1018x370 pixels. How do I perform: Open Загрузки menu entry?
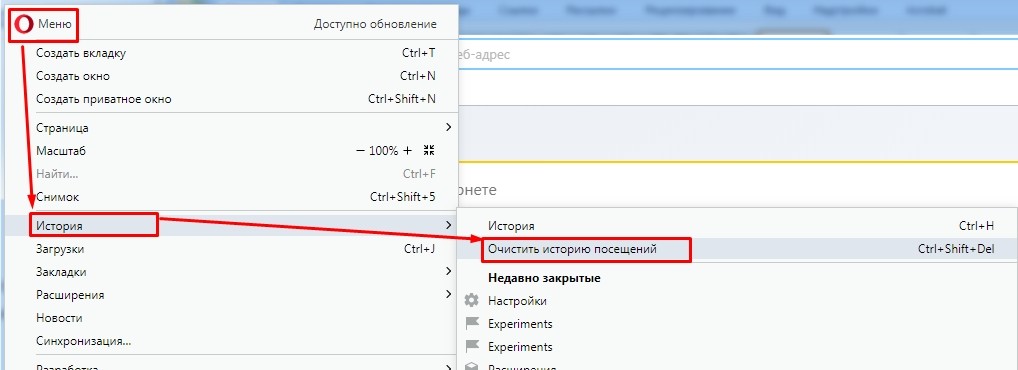232,249
